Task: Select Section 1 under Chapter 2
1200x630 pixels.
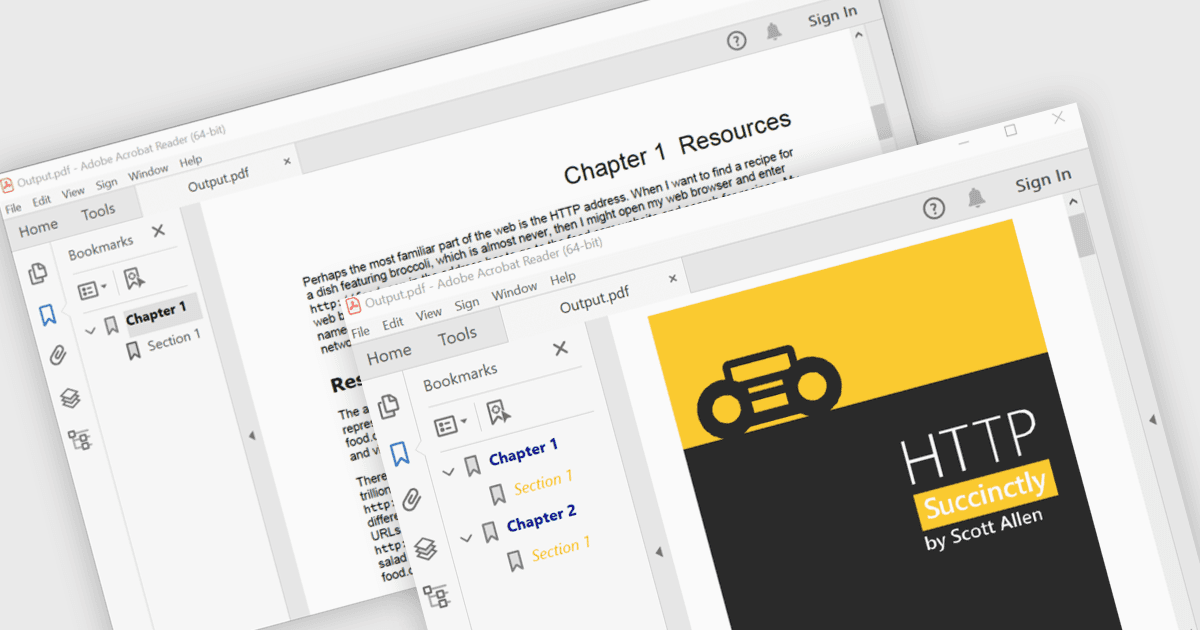Action: click(561, 549)
